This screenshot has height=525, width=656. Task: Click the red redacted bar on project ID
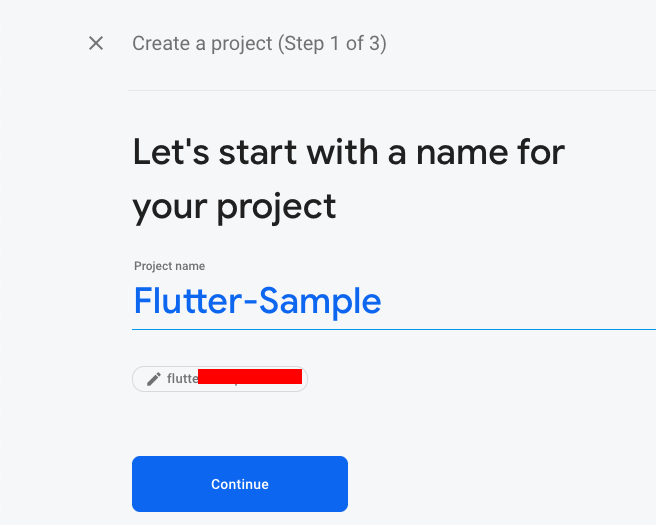(x=250, y=376)
